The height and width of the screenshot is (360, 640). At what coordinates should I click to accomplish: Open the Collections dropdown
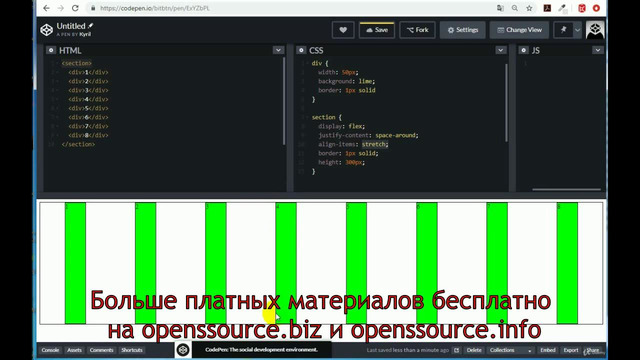coord(510,350)
